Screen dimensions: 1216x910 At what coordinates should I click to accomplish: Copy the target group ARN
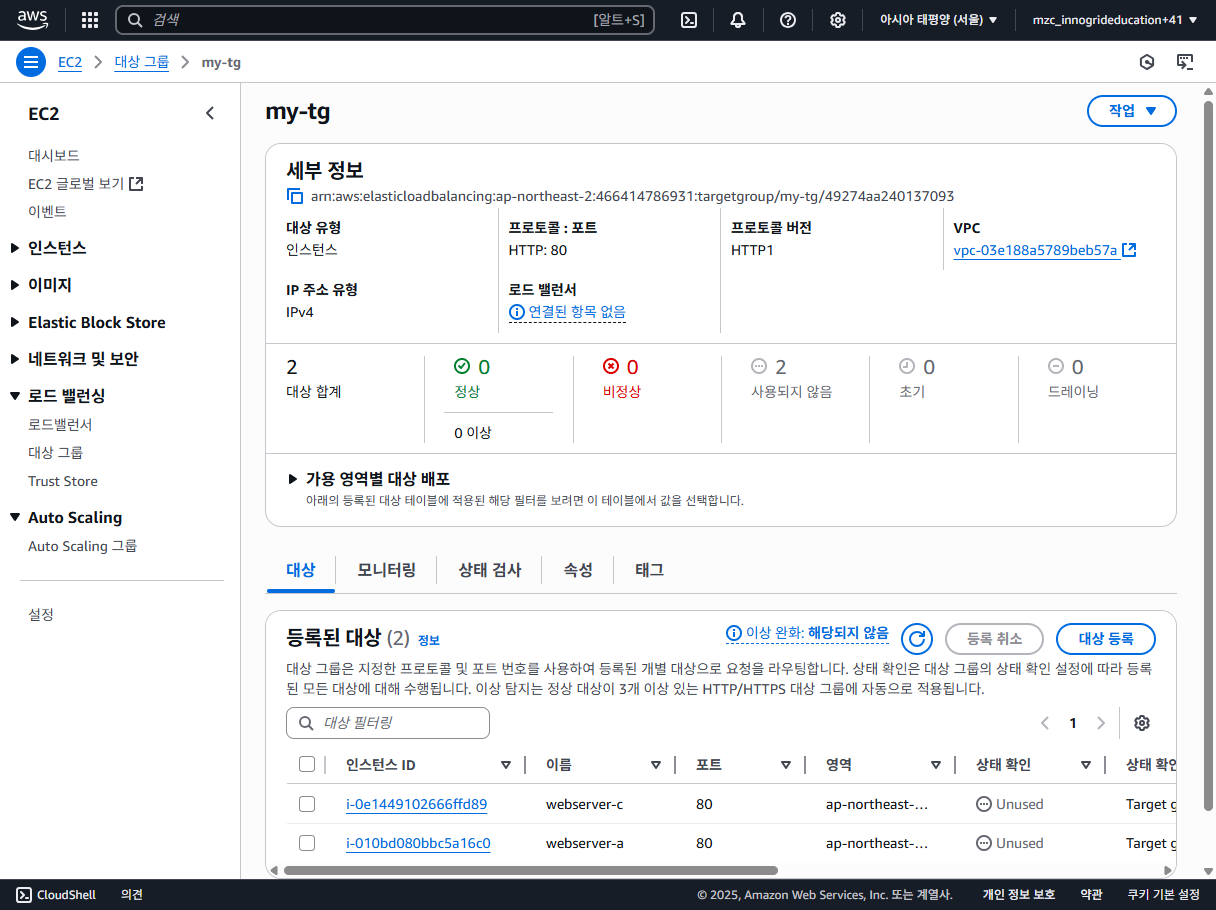pos(295,196)
